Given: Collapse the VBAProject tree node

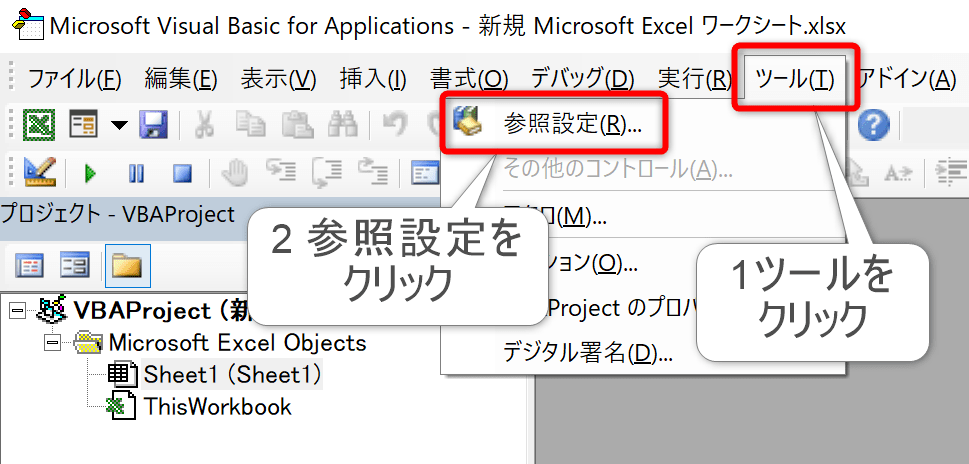Looking at the screenshot, I should tap(15, 310).
